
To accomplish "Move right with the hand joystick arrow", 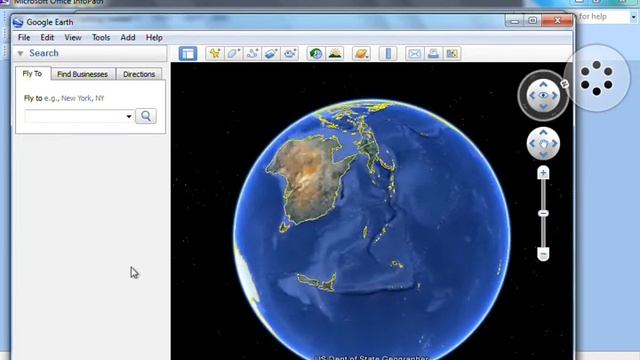I will (x=555, y=144).
